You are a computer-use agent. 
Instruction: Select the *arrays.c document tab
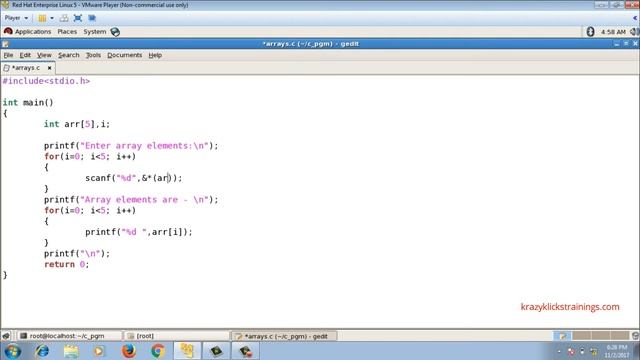[25, 68]
